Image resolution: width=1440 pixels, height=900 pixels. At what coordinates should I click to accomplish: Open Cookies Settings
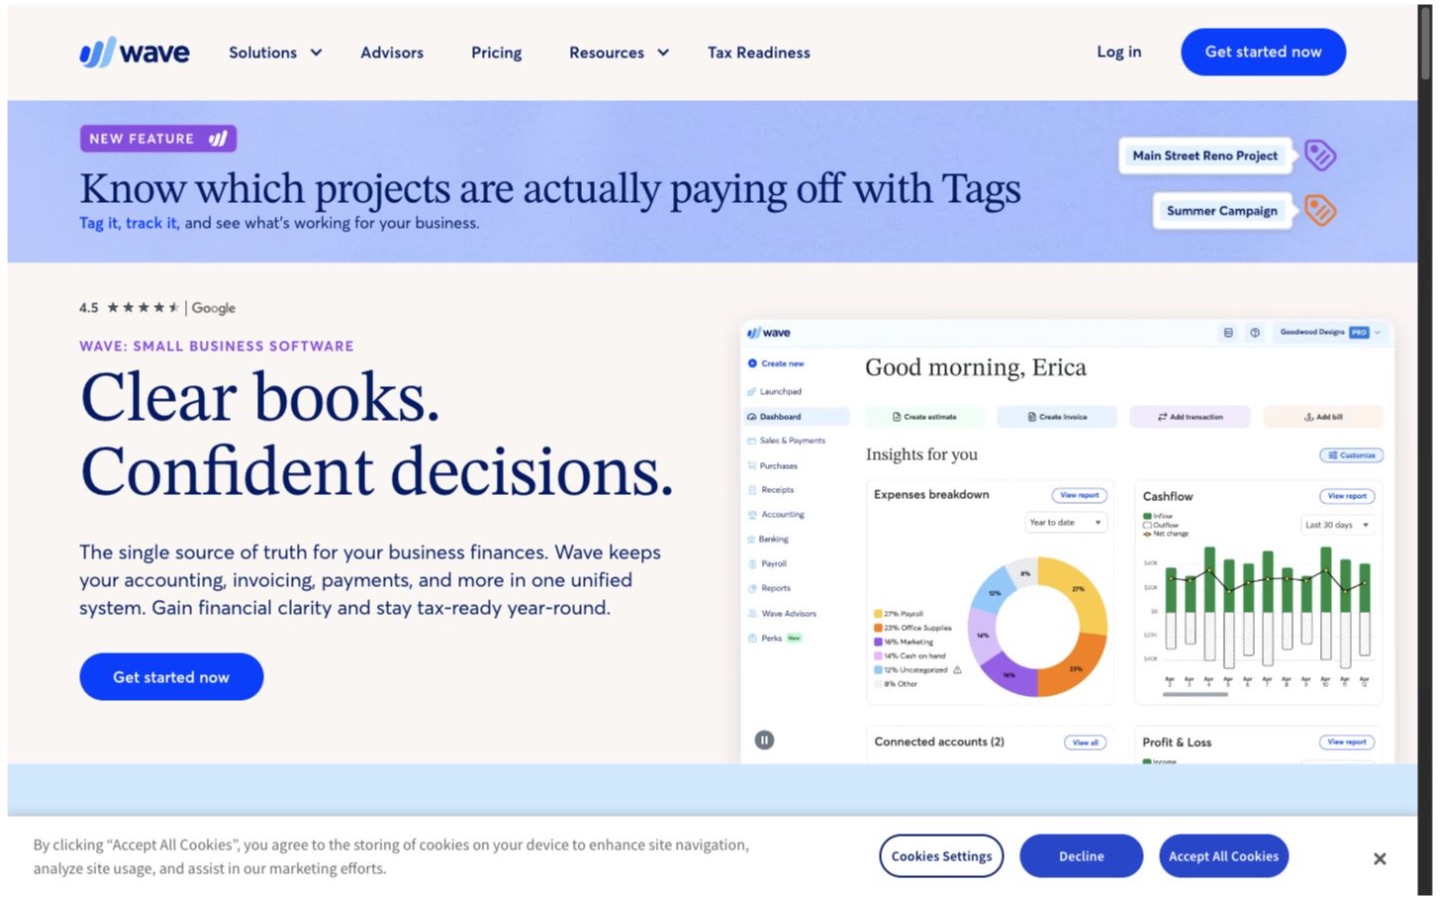click(941, 856)
